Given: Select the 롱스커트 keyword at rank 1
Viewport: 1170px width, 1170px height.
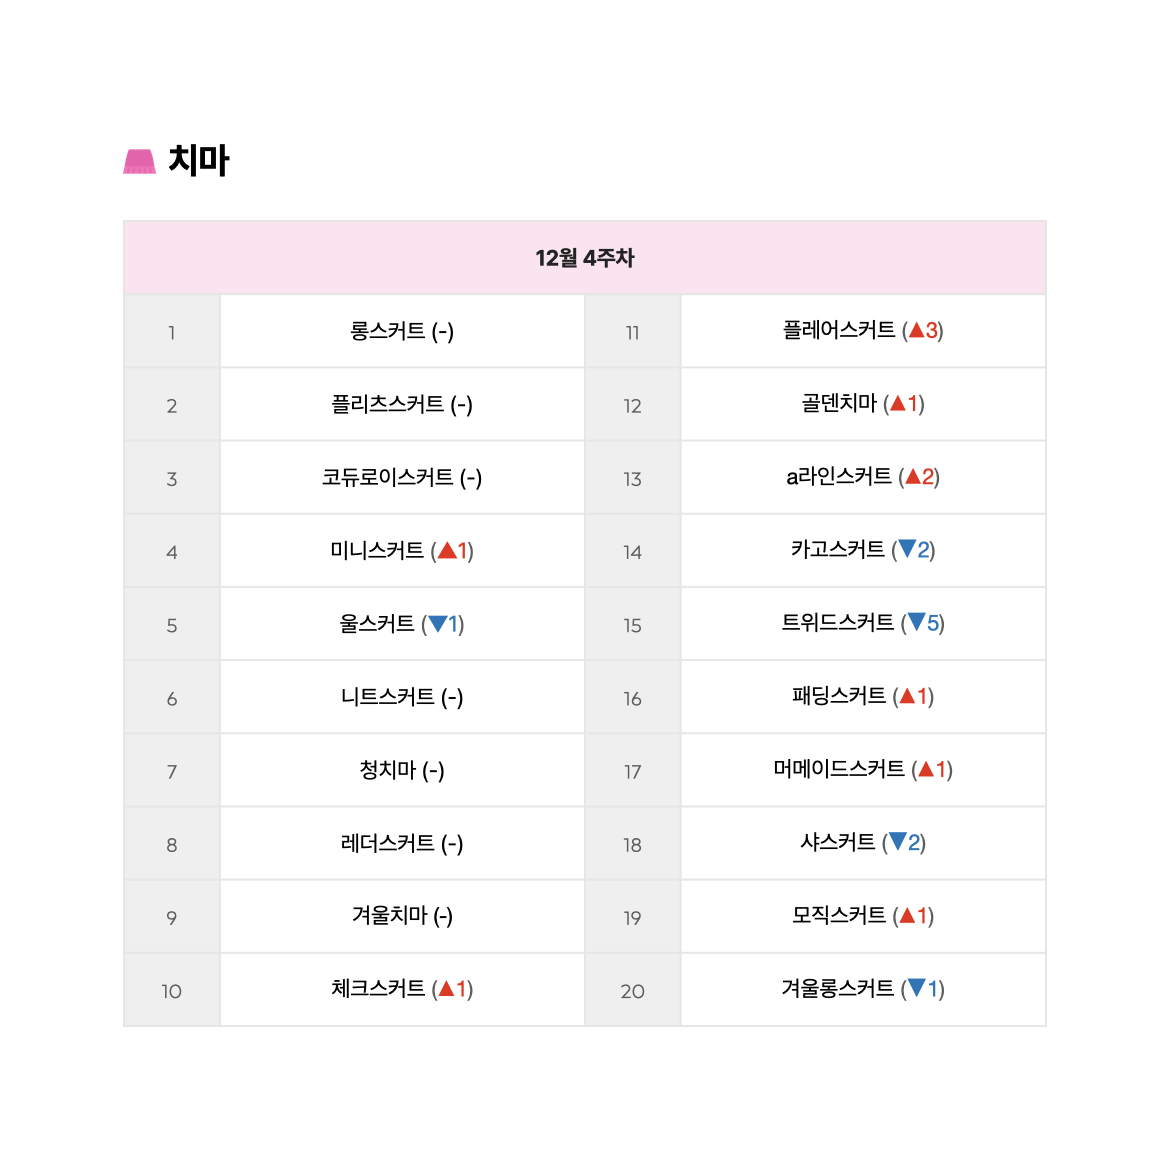Looking at the screenshot, I should coord(388,331).
